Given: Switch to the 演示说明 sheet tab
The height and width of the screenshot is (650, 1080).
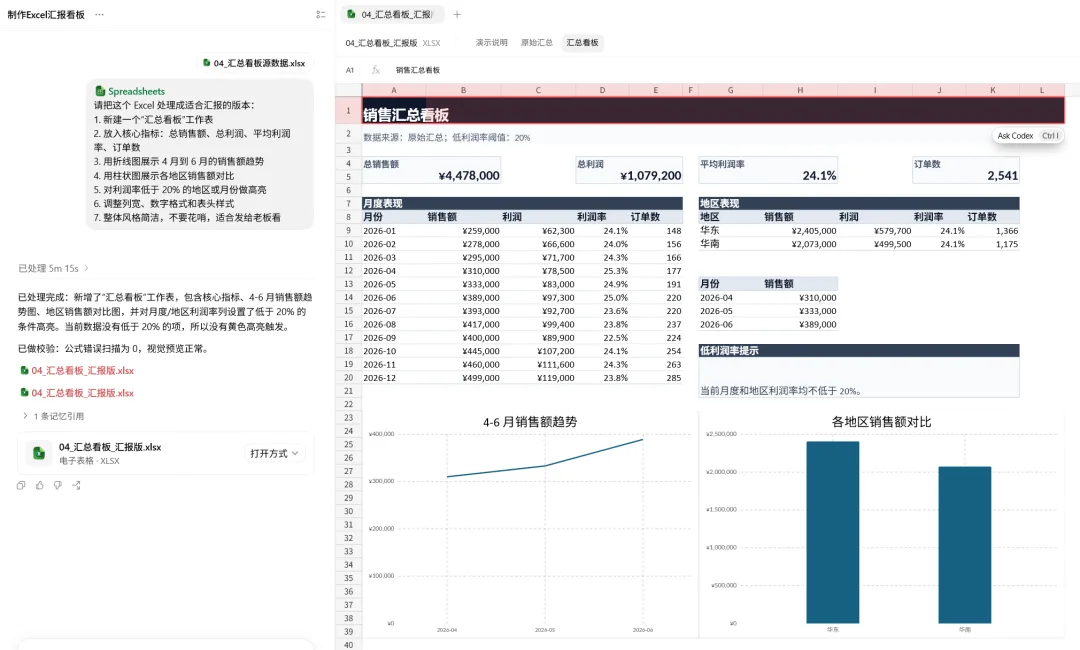Looking at the screenshot, I should point(491,43).
